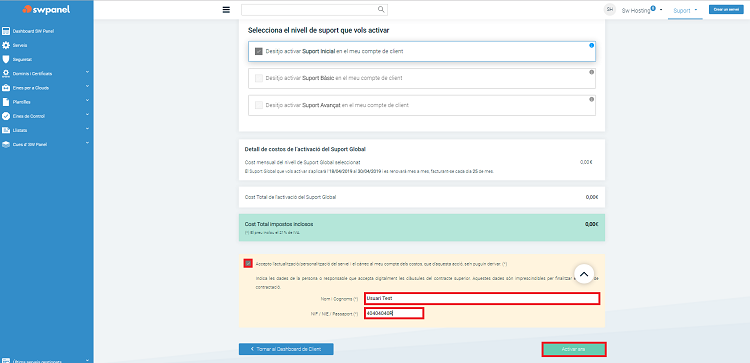Viewport: 750px width, 363px height.
Task: Expand Cues d'SW Panel chevron
Action: (x=87, y=143)
